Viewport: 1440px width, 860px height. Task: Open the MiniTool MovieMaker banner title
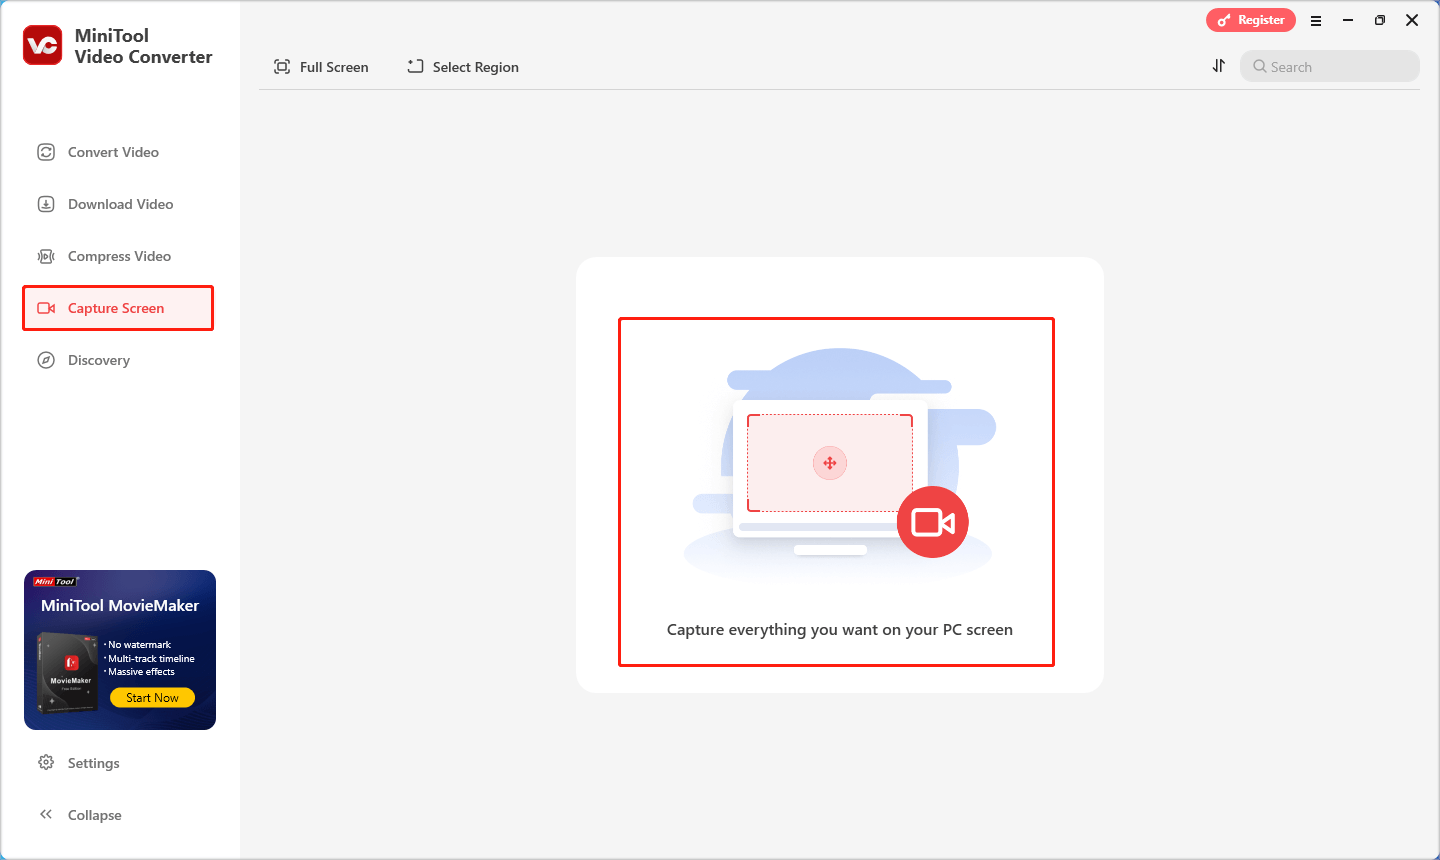pyautogui.click(x=120, y=606)
